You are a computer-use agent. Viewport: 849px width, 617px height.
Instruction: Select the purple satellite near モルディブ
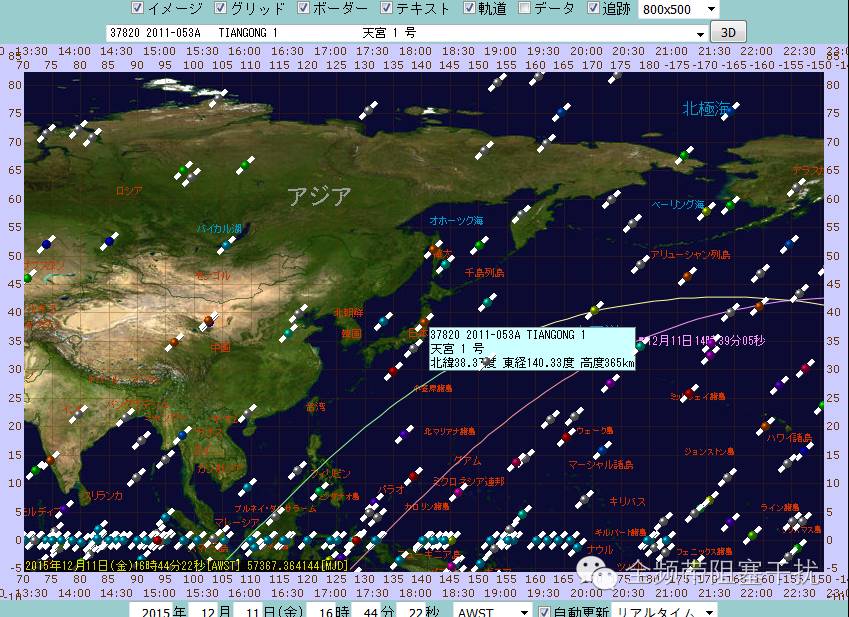[x=64, y=509]
